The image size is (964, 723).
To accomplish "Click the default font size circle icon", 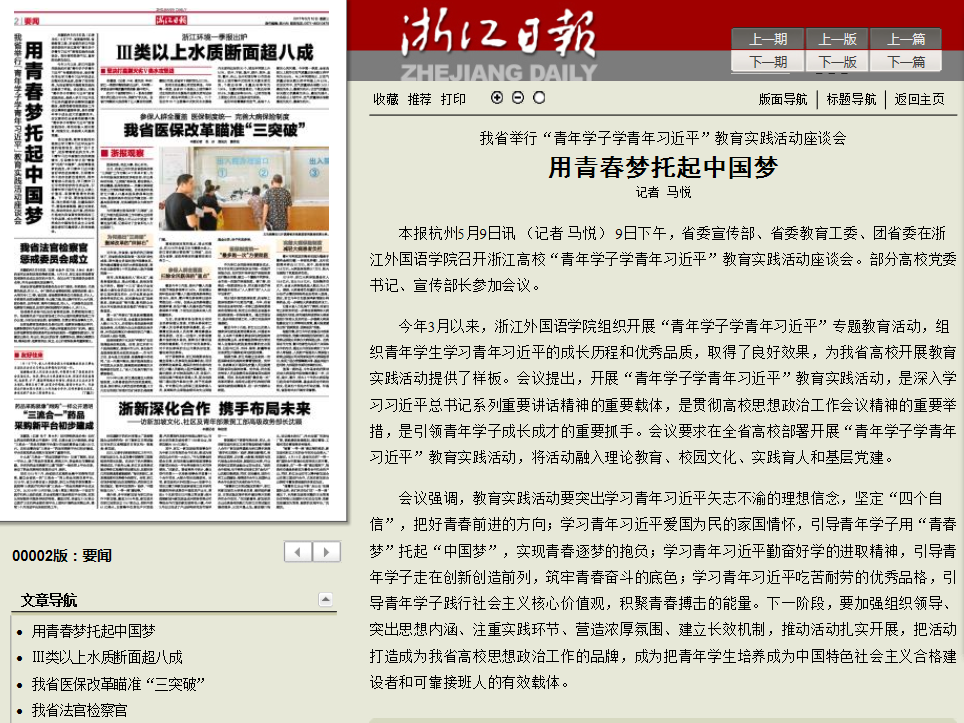I will tap(539, 98).
